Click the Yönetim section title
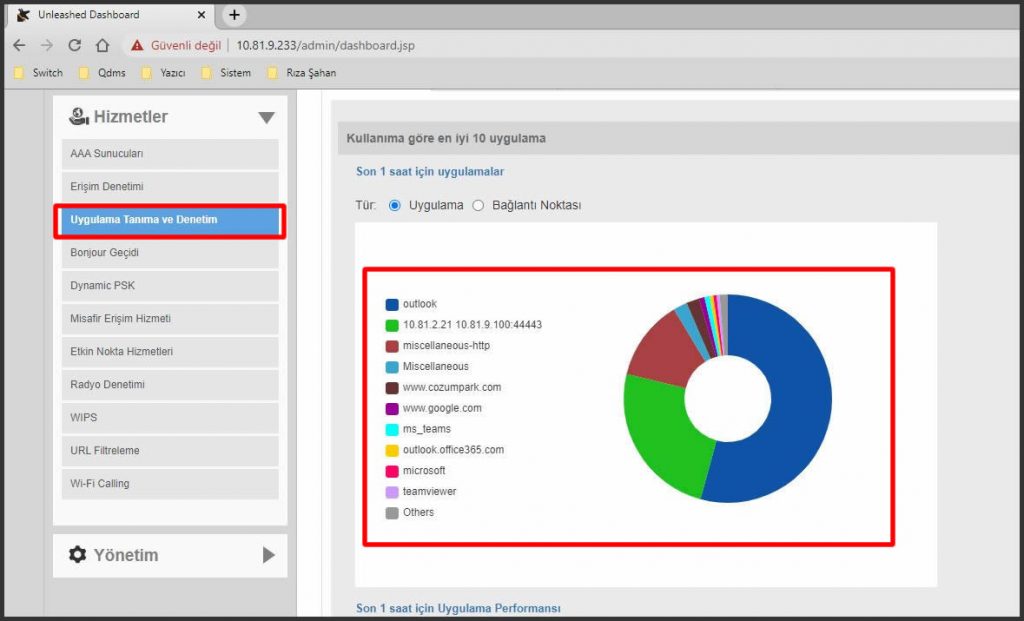The height and width of the screenshot is (621, 1024). pyautogui.click(x=125, y=555)
